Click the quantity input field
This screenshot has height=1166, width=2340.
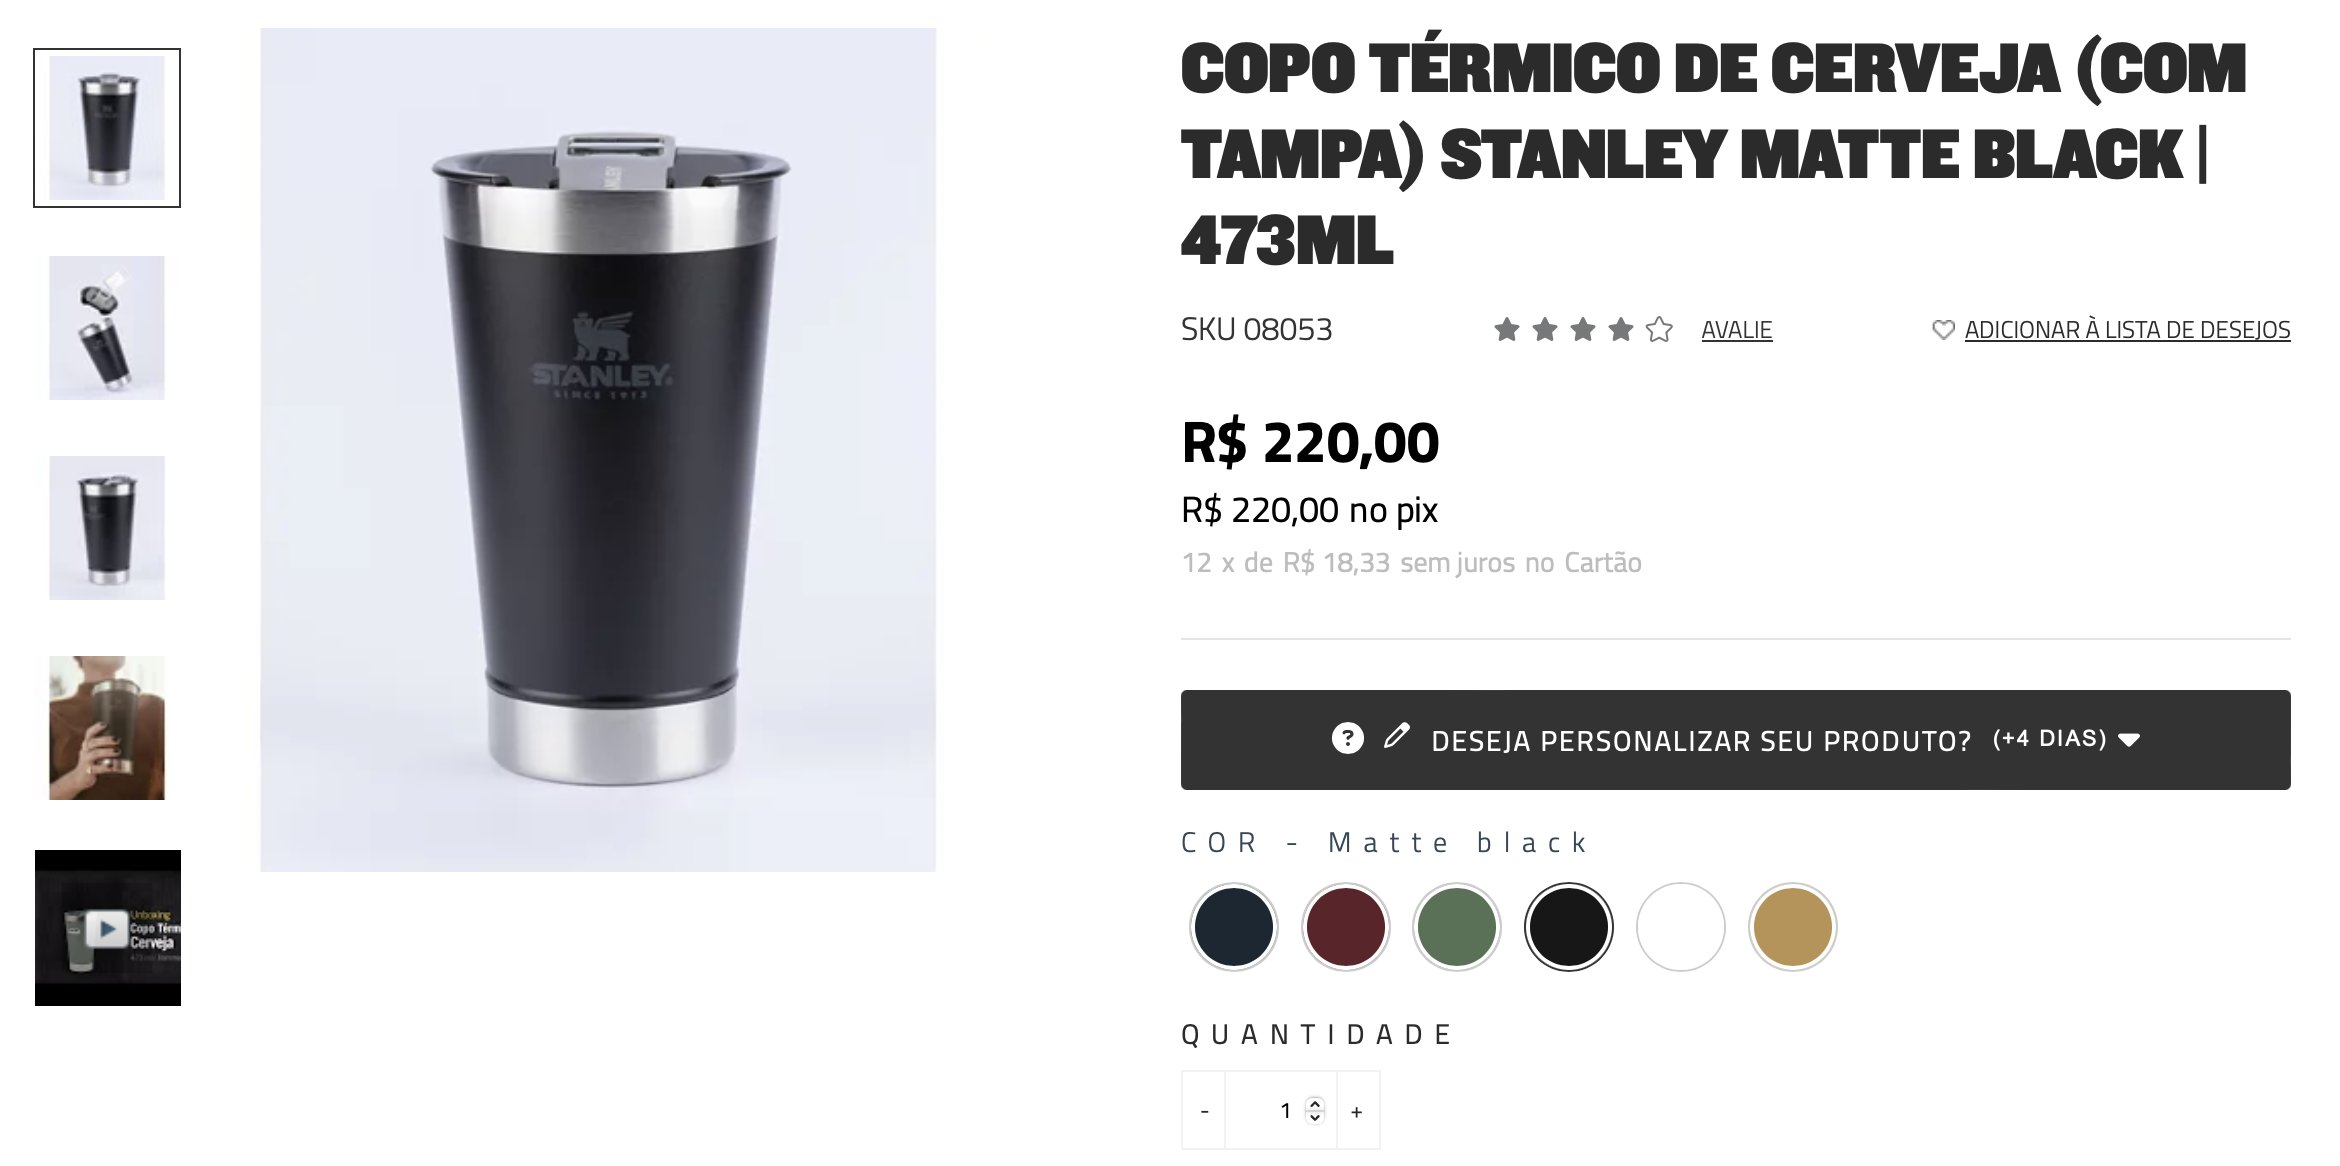(x=1281, y=1111)
